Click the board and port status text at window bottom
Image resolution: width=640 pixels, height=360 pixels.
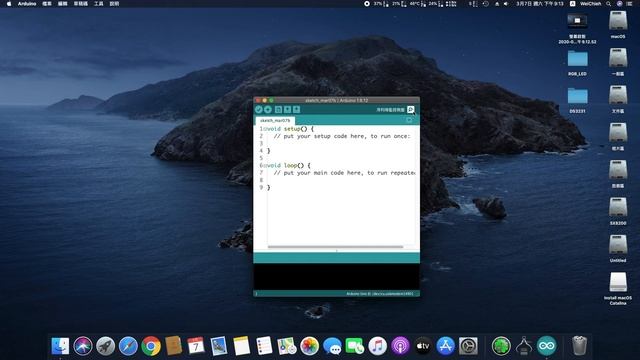click(380, 293)
